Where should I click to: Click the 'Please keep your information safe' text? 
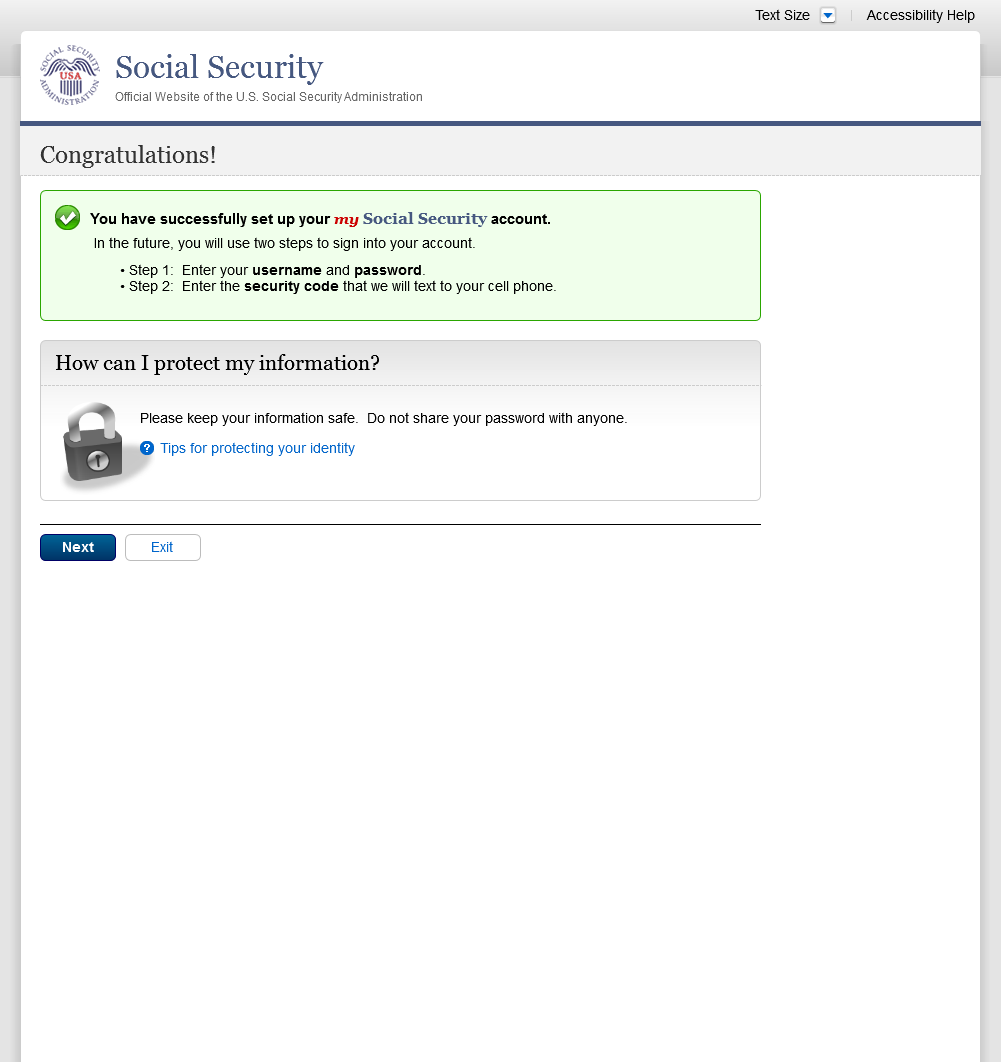click(383, 418)
